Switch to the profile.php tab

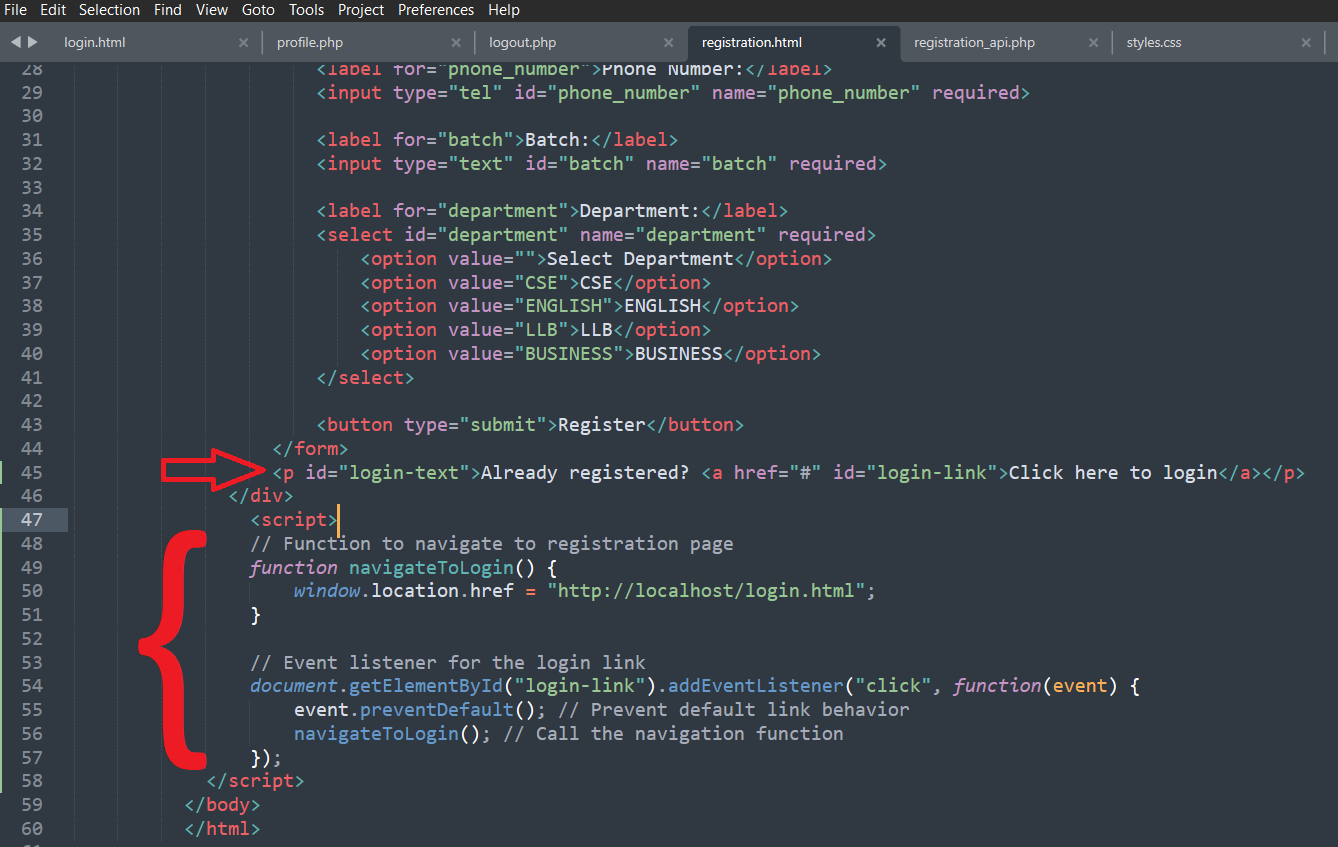tap(310, 43)
